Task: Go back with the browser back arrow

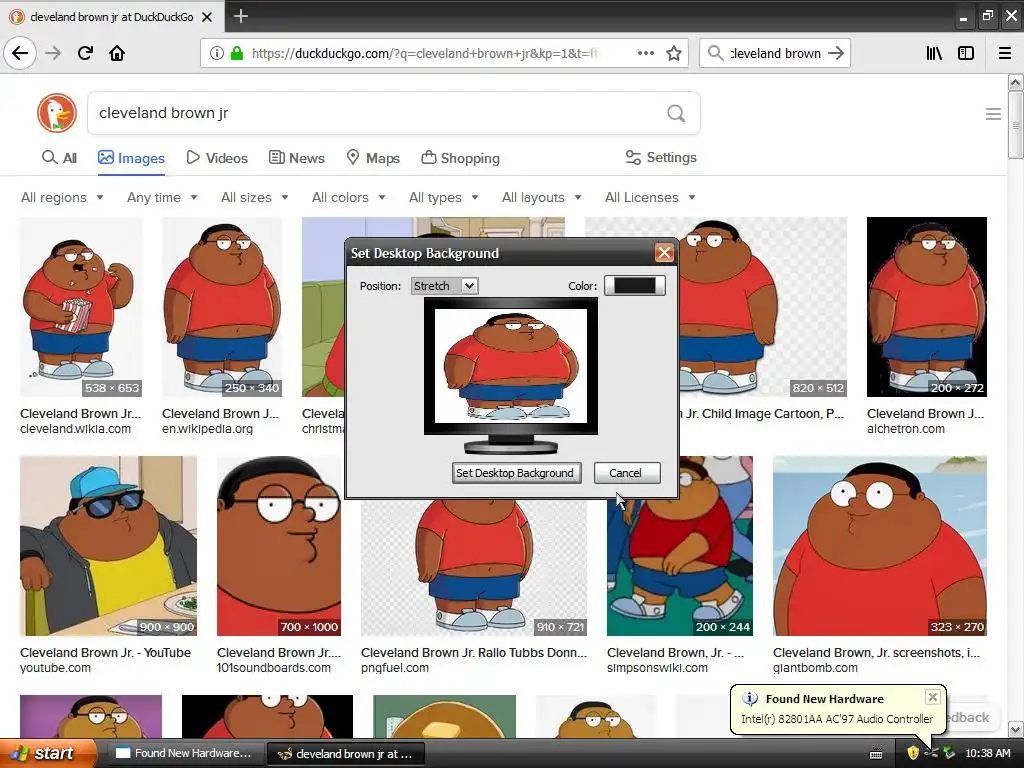Action: [x=20, y=53]
